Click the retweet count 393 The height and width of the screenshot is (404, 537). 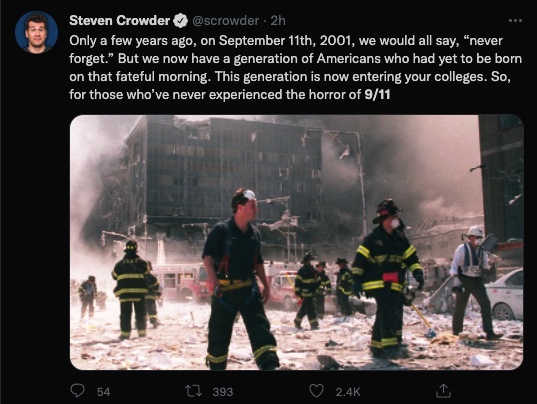pyautogui.click(x=223, y=392)
